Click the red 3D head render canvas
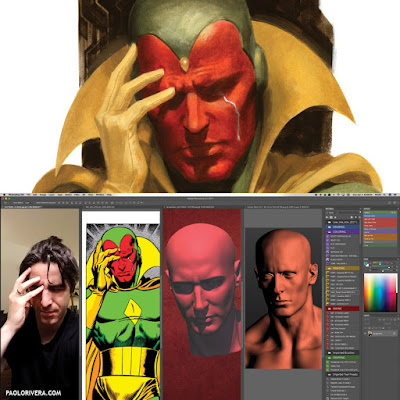The width and height of the screenshot is (400, 400). [202, 304]
